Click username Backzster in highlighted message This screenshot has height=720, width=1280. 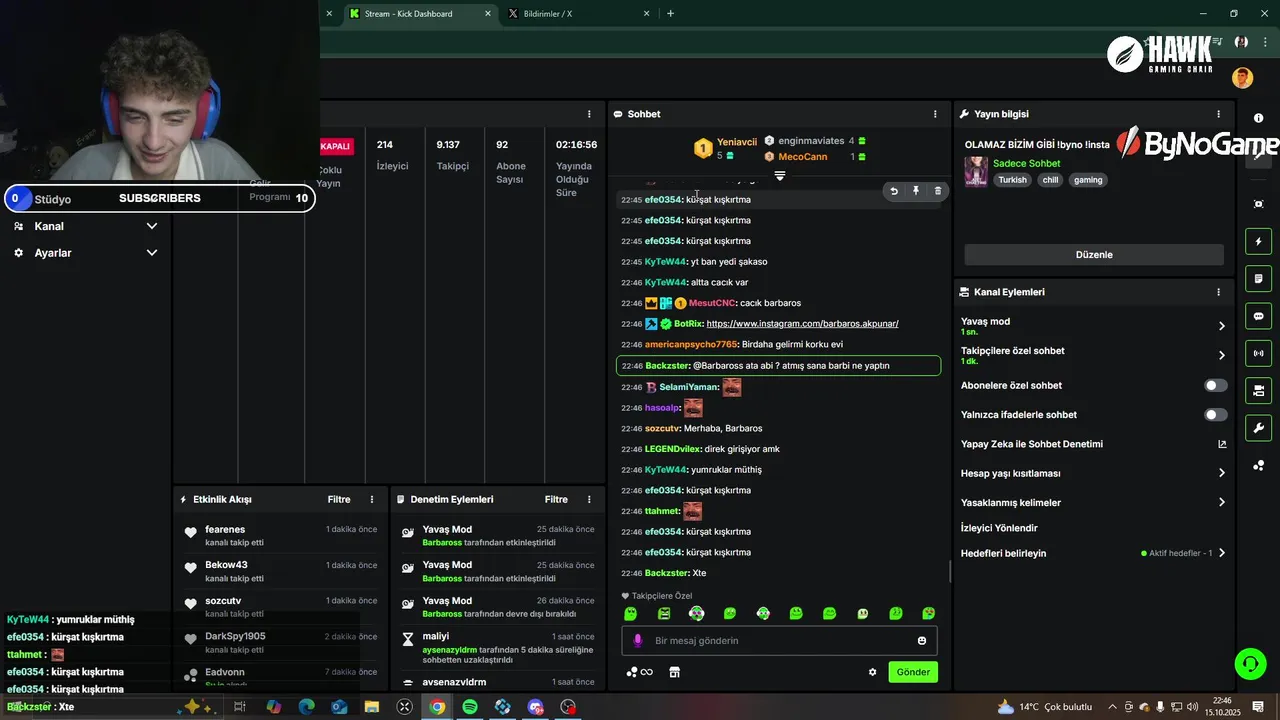coord(667,366)
